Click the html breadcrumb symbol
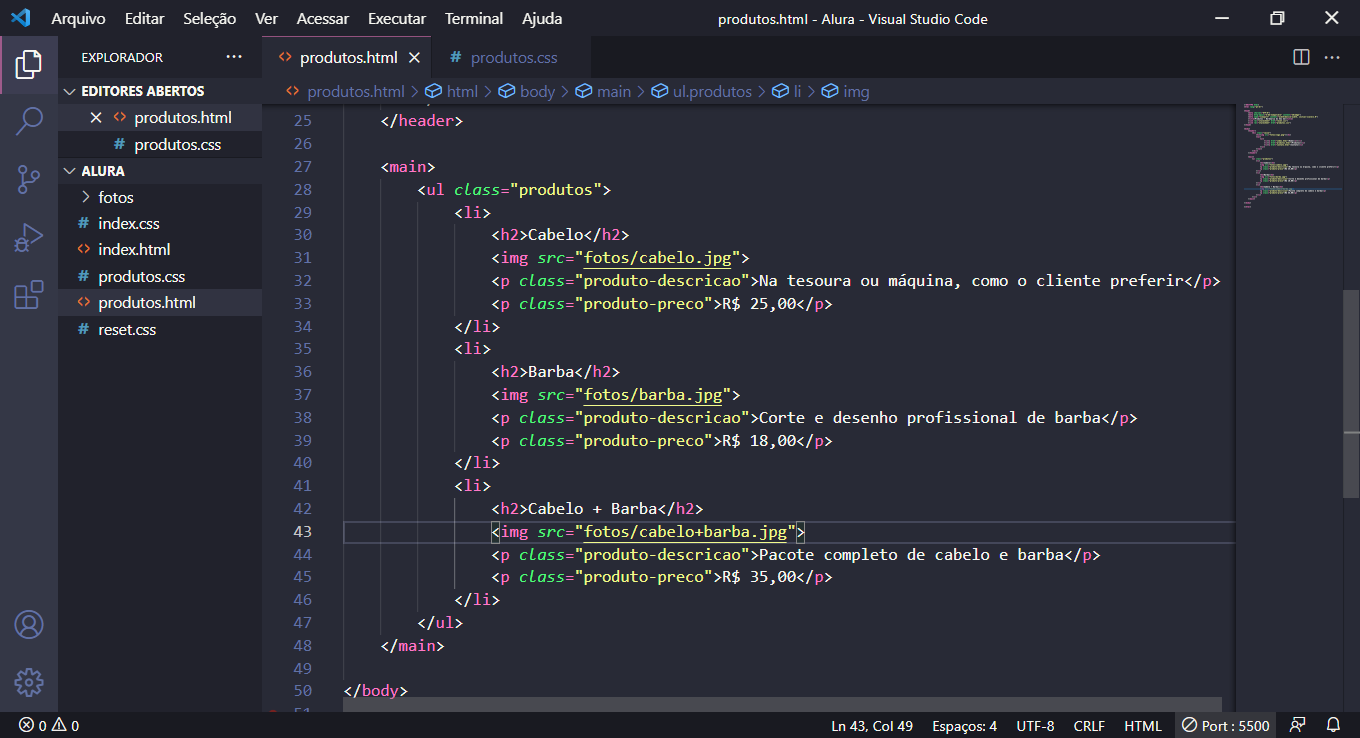Image resolution: width=1360 pixels, height=738 pixels. click(452, 91)
